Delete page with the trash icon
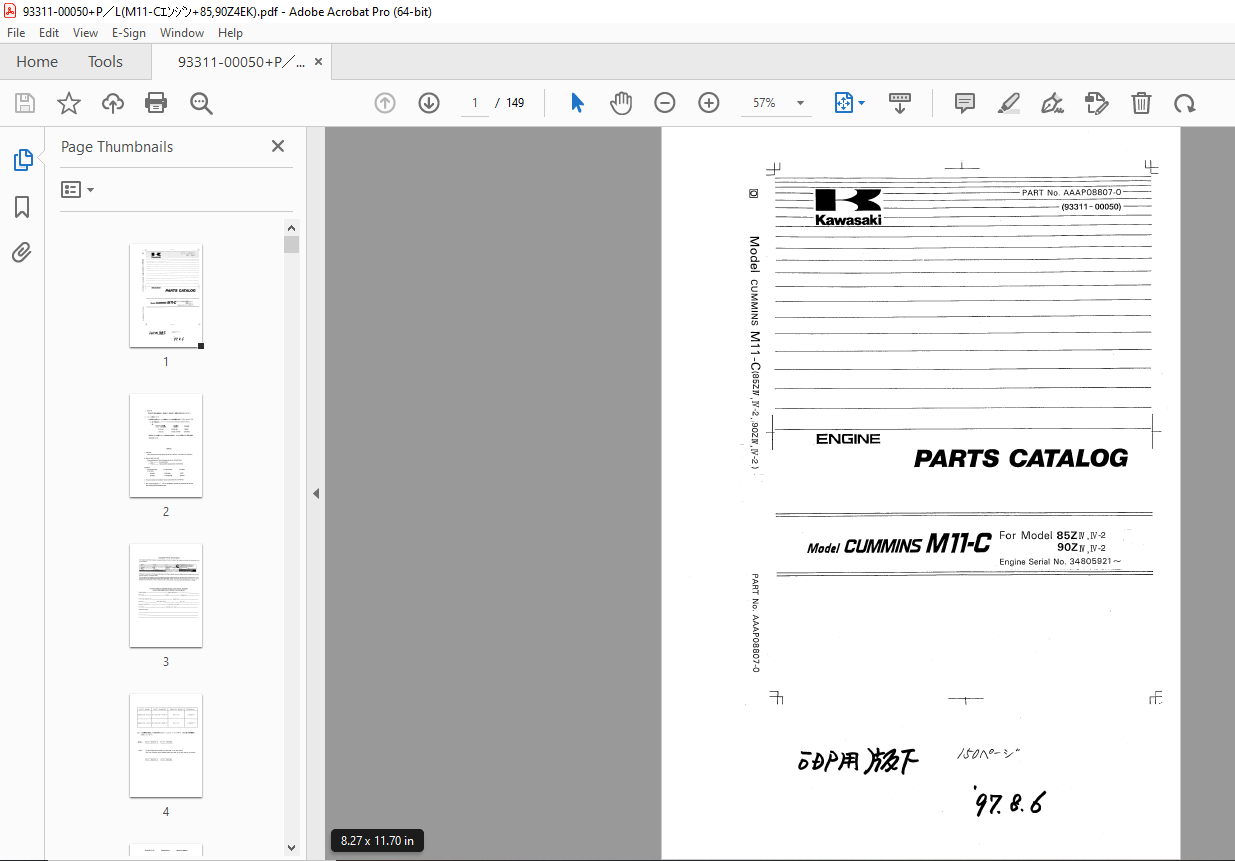 (1141, 103)
